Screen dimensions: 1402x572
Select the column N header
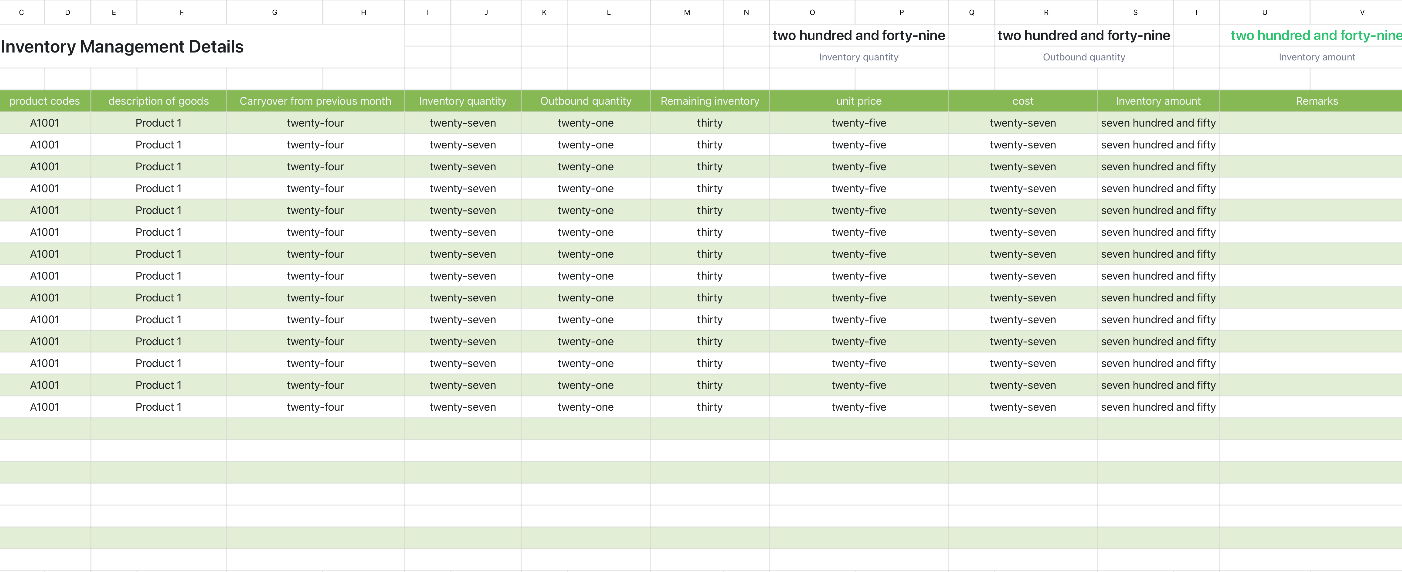point(747,12)
